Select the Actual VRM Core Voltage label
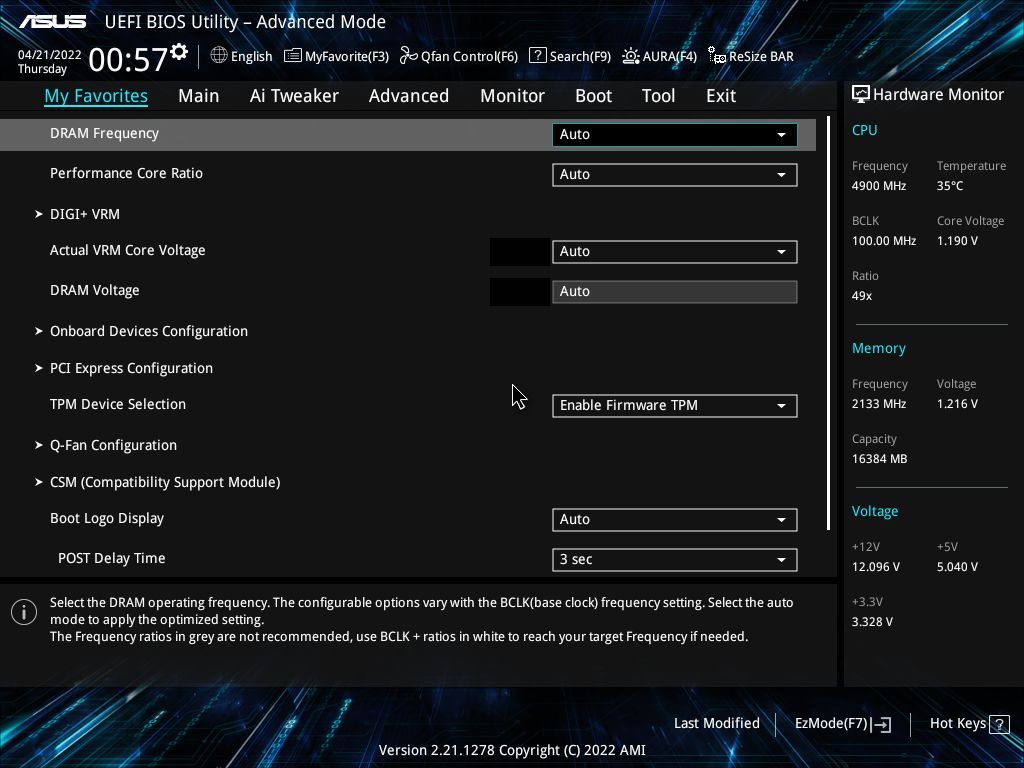 [127, 250]
